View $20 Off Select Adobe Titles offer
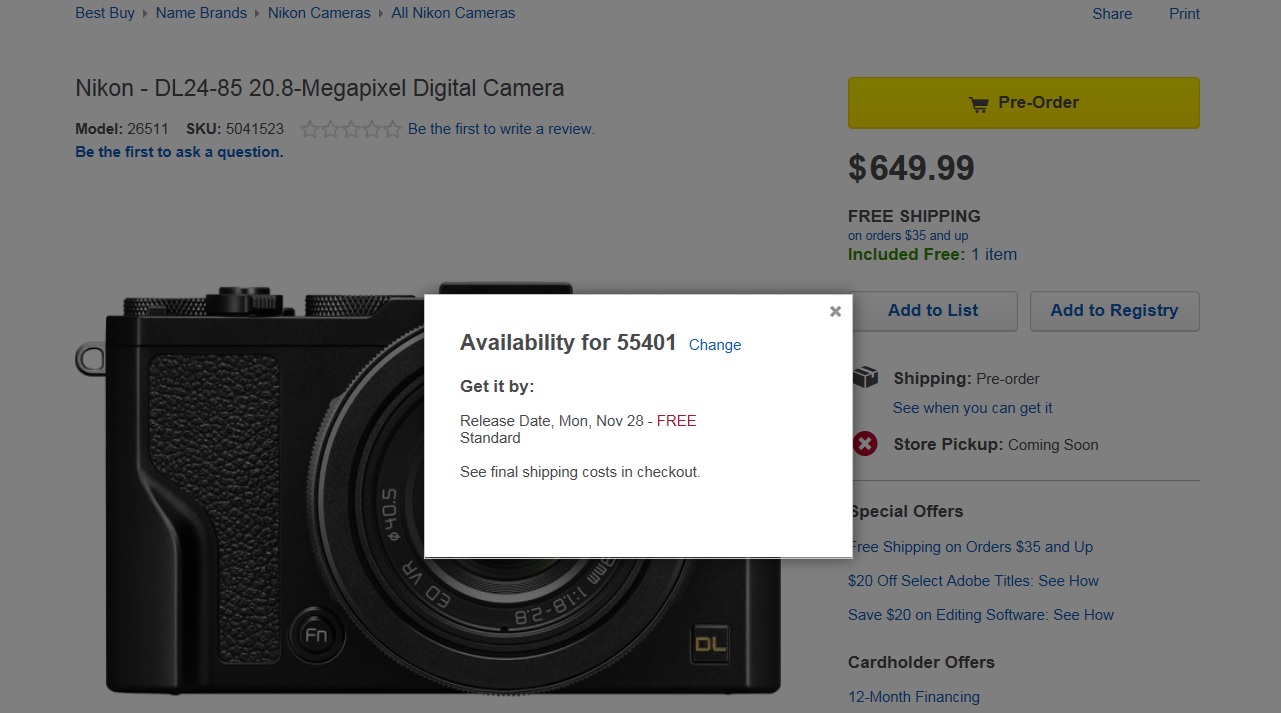Image resolution: width=1281 pixels, height=713 pixels. [974, 581]
